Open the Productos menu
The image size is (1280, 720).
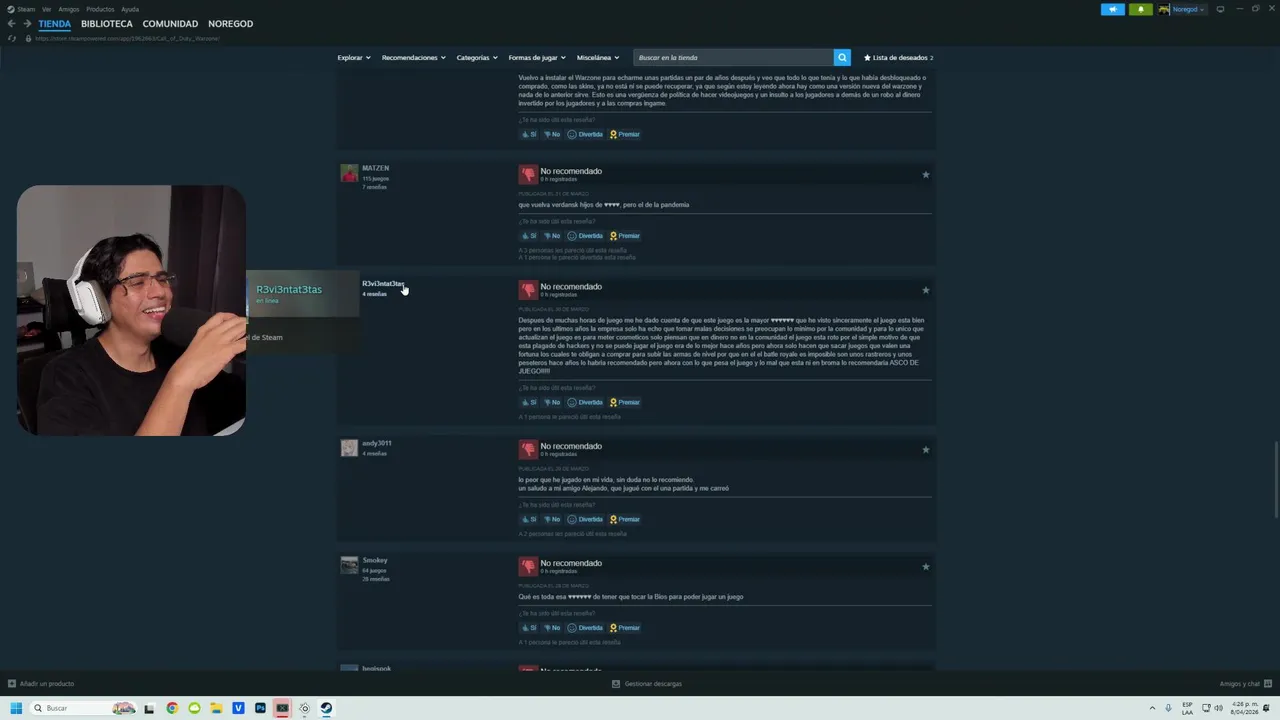point(100,9)
